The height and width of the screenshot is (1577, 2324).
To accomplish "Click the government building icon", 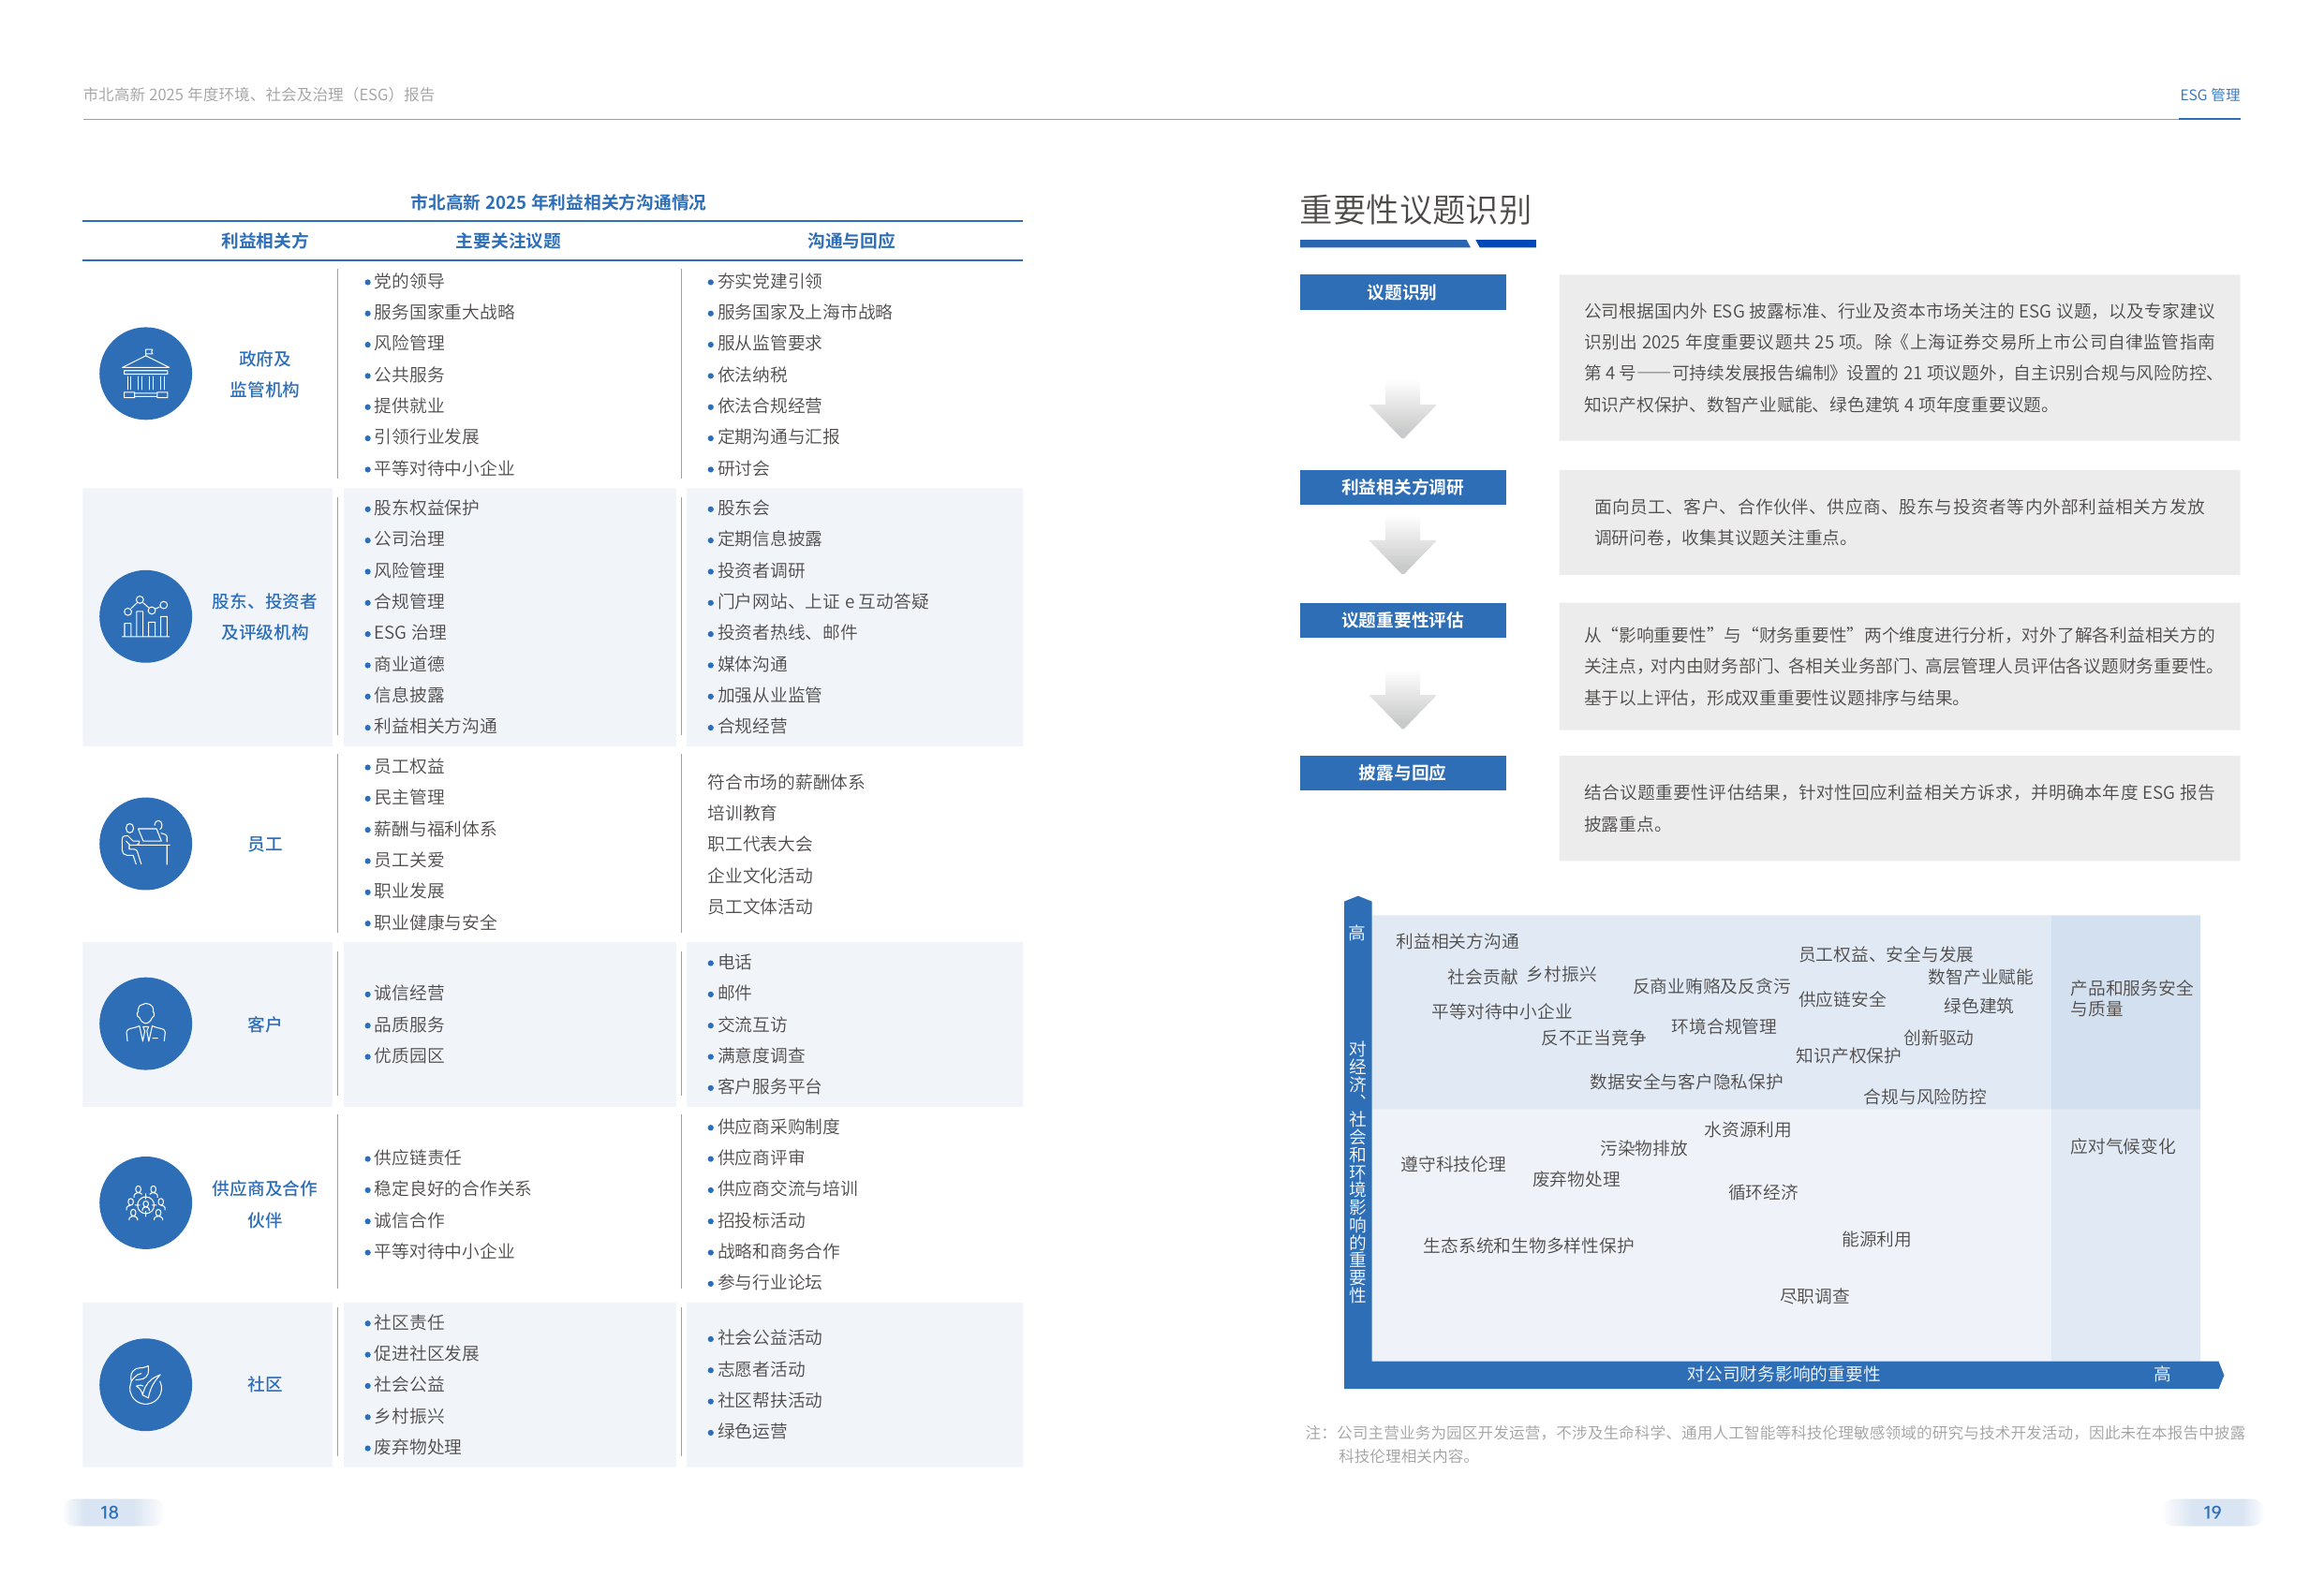I will [x=146, y=374].
